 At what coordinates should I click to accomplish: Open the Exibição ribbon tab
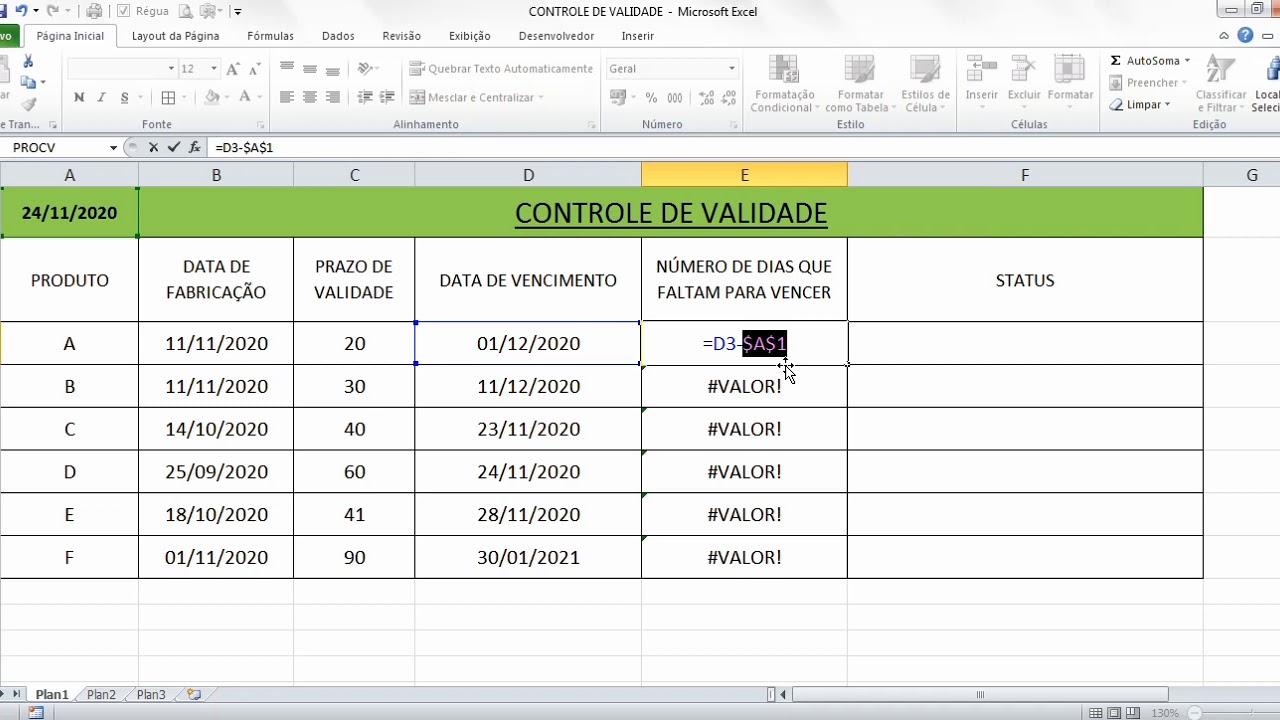coord(470,36)
